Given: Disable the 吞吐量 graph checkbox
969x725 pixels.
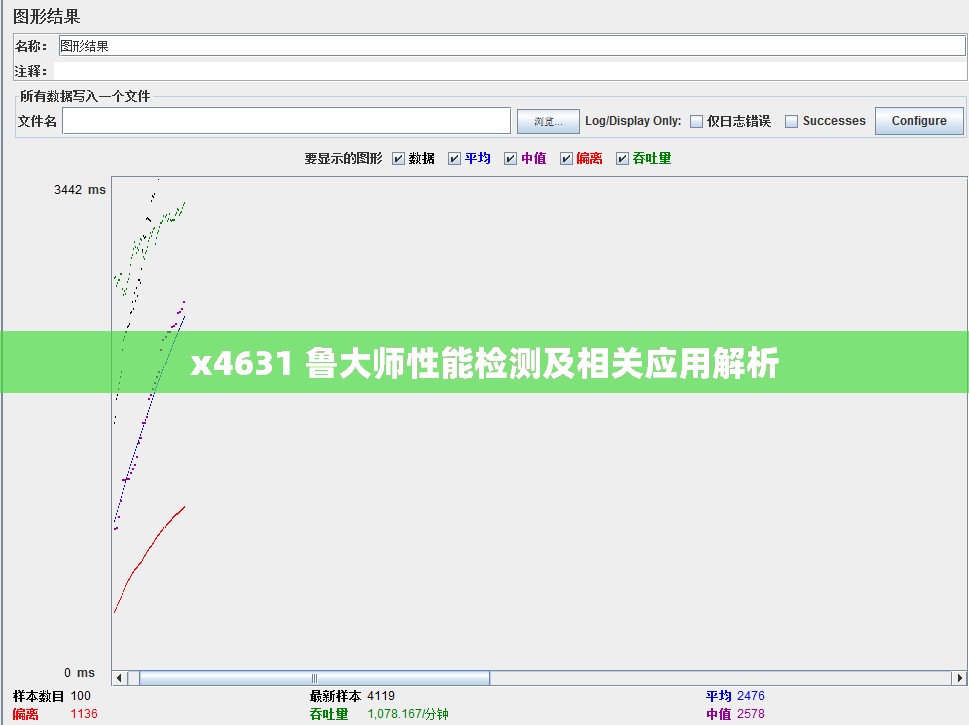Looking at the screenshot, I should [620, 158].
